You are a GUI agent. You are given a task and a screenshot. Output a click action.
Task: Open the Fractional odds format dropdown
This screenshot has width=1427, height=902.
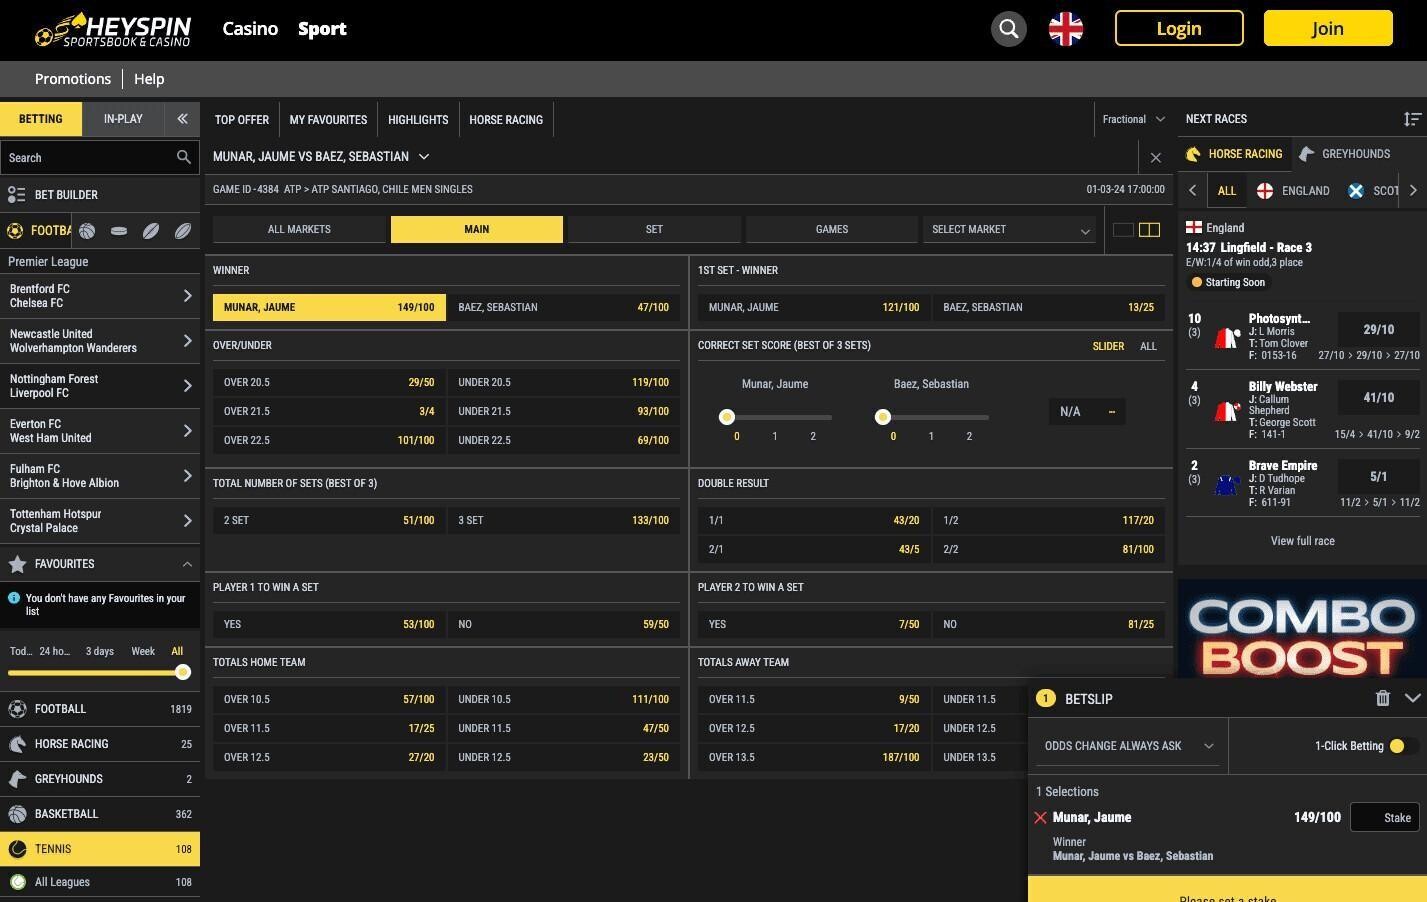coord(1133,119)
